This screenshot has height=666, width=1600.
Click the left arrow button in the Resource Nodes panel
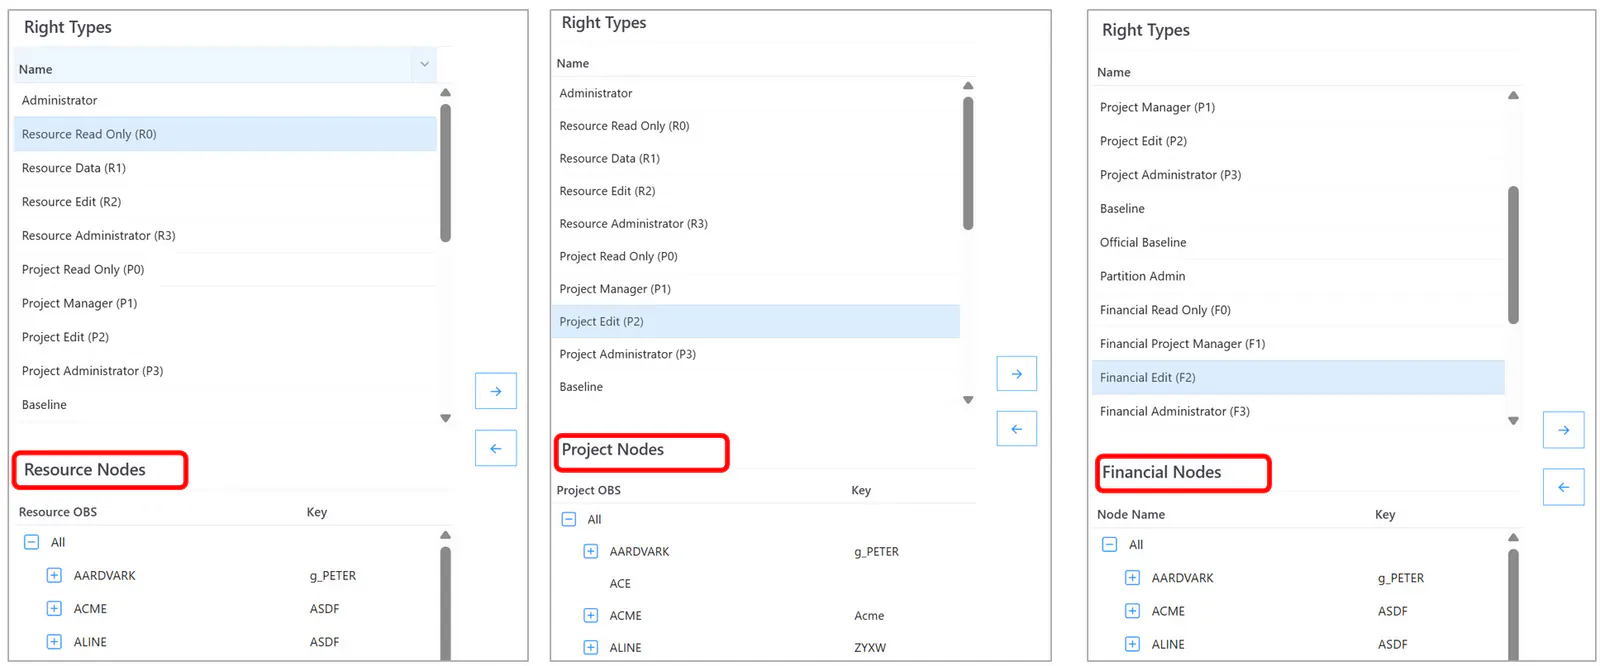496,448
